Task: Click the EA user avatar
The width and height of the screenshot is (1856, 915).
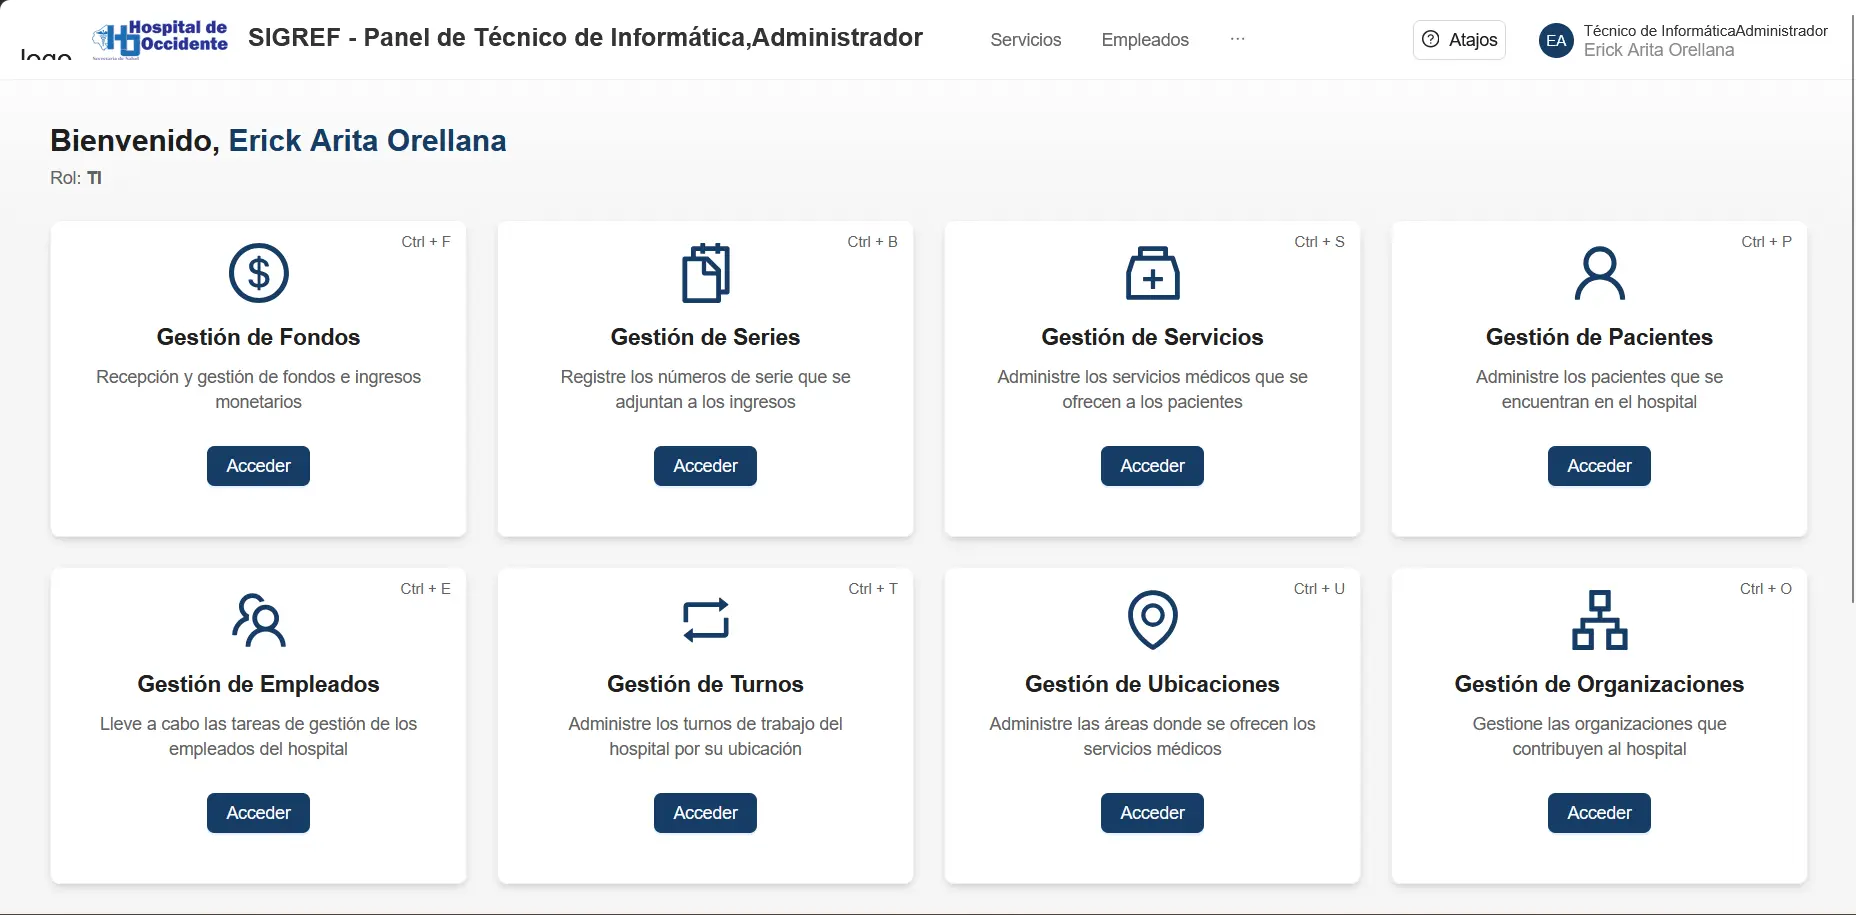Action: tap(1555, 41)
